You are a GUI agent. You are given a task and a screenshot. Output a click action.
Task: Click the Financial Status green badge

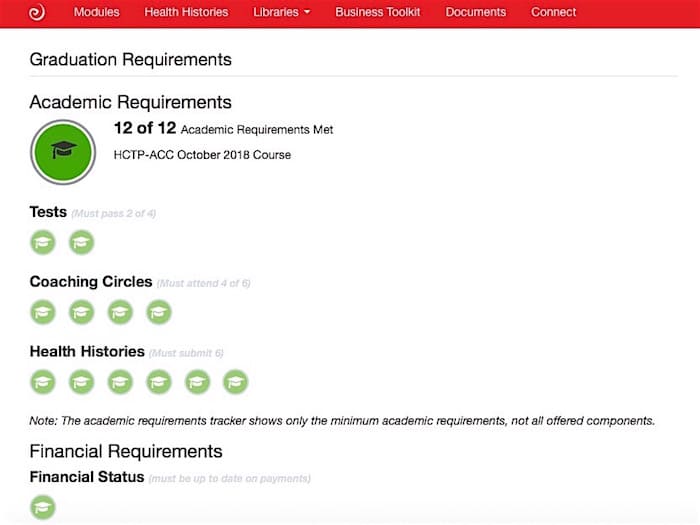[43, 507]
